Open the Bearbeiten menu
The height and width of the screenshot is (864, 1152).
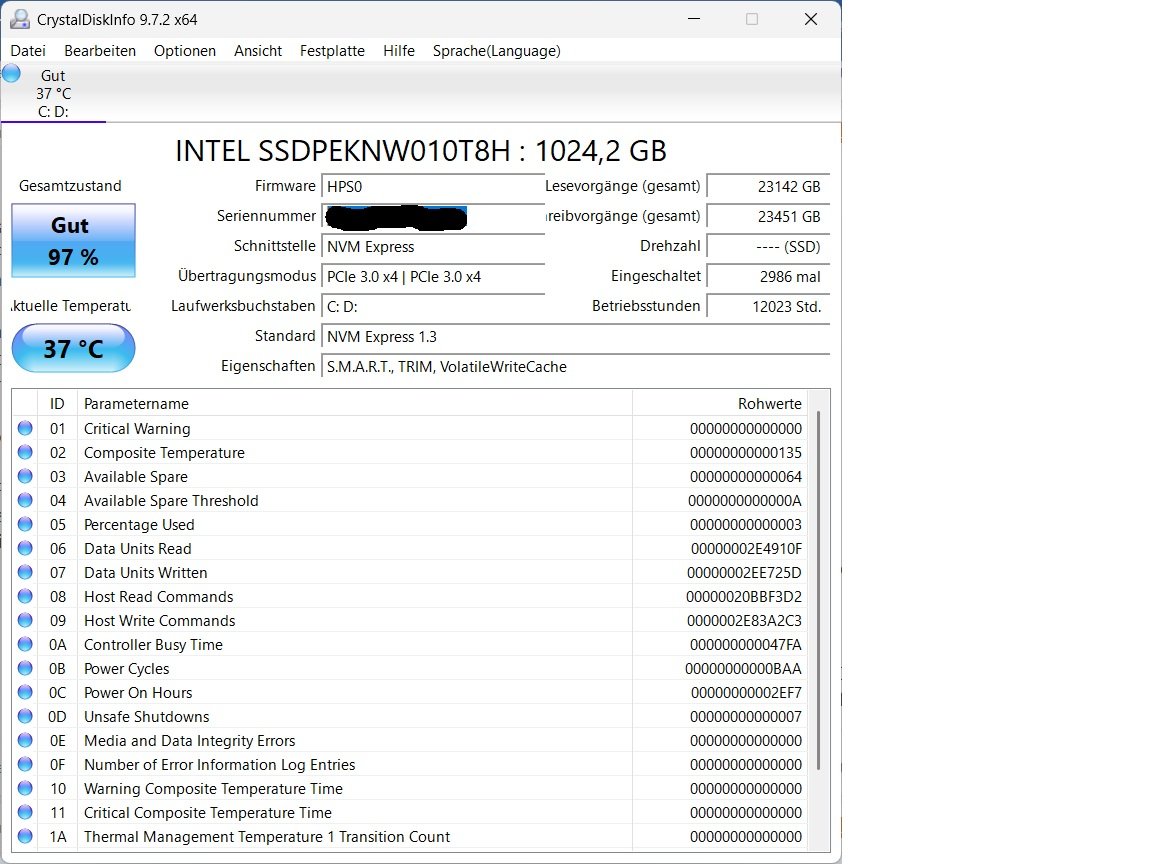[x=100, y=51]
